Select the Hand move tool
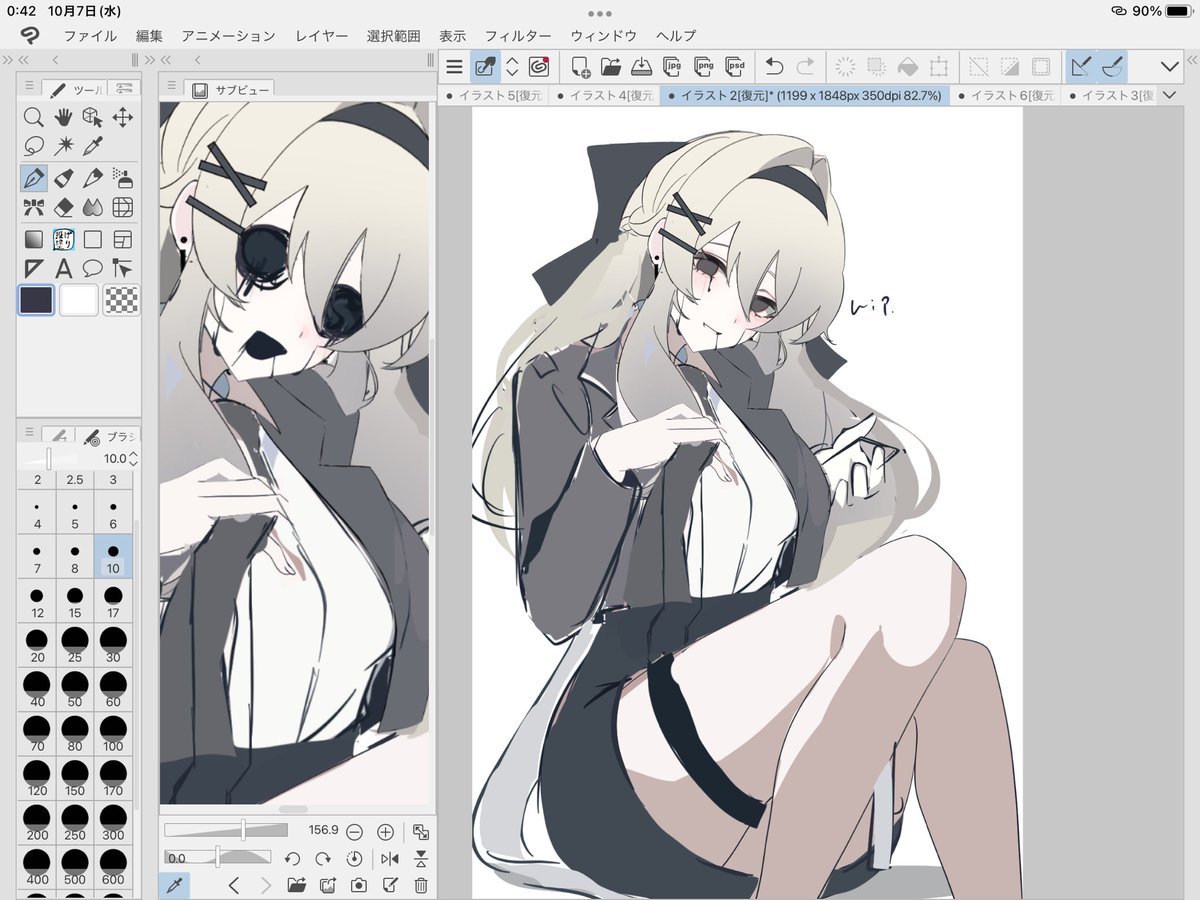The height and width of the screenshot is (900, 1200). click(x=63, y=117)
